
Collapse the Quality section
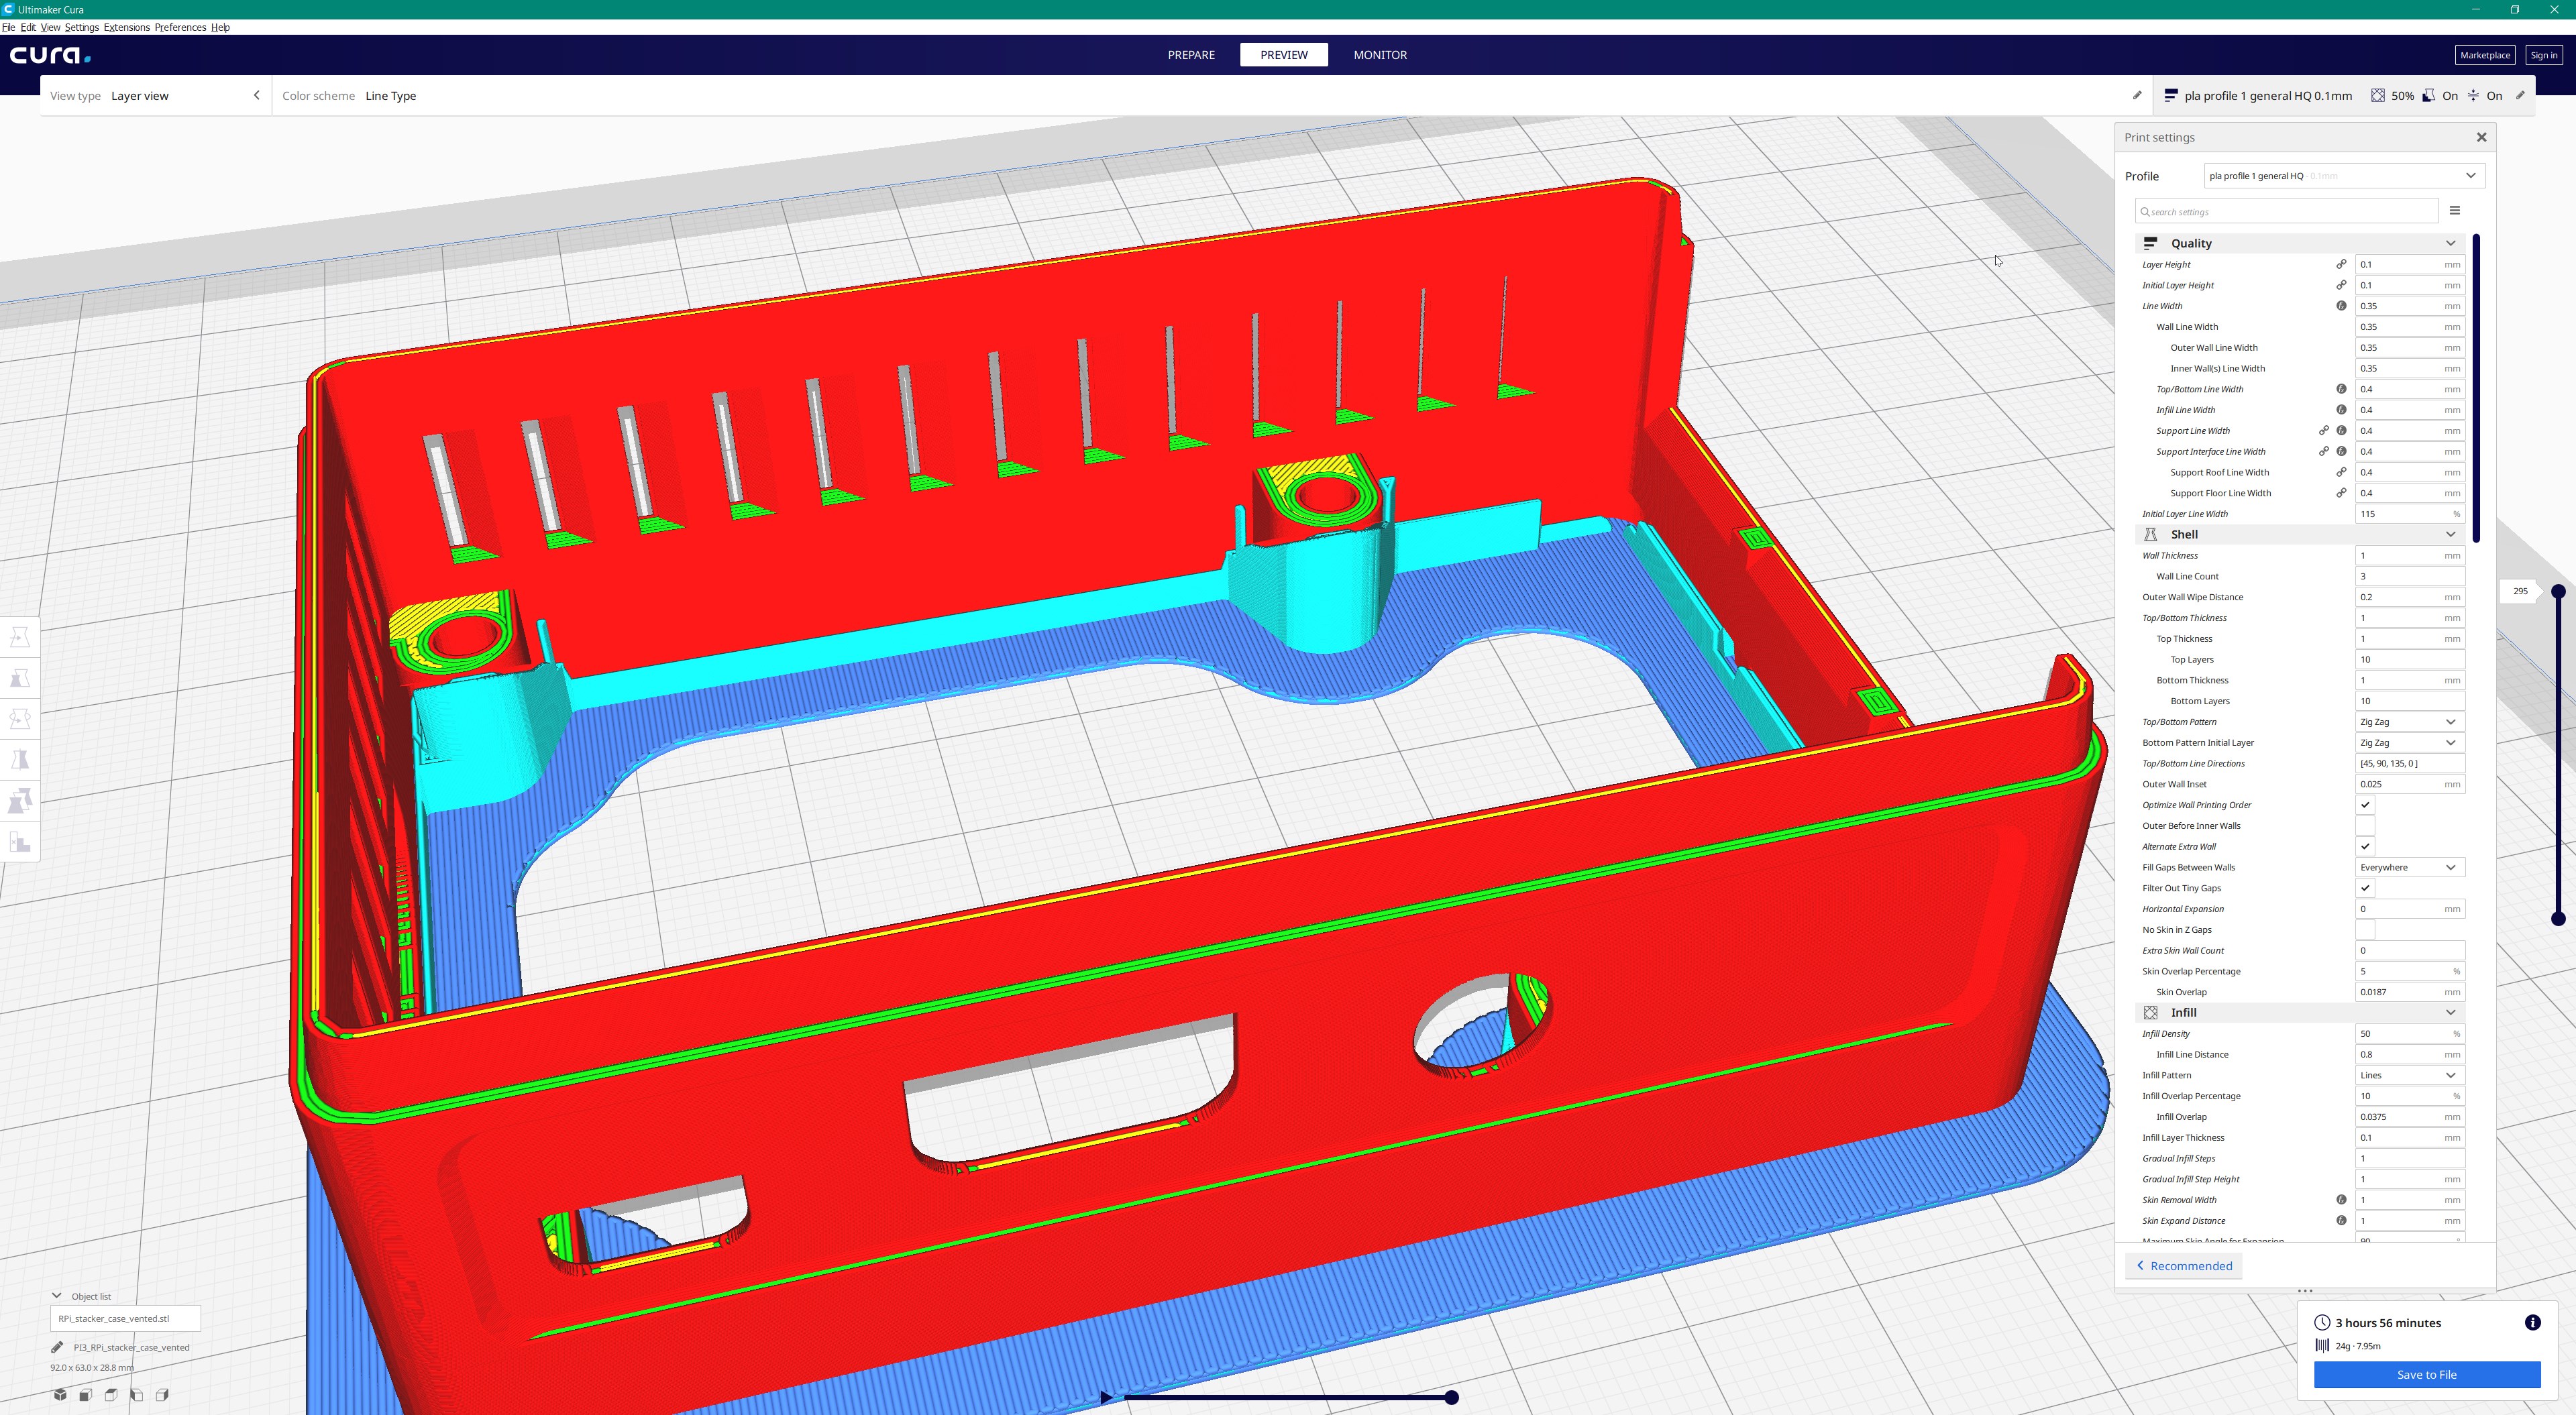click(2450, 243)
